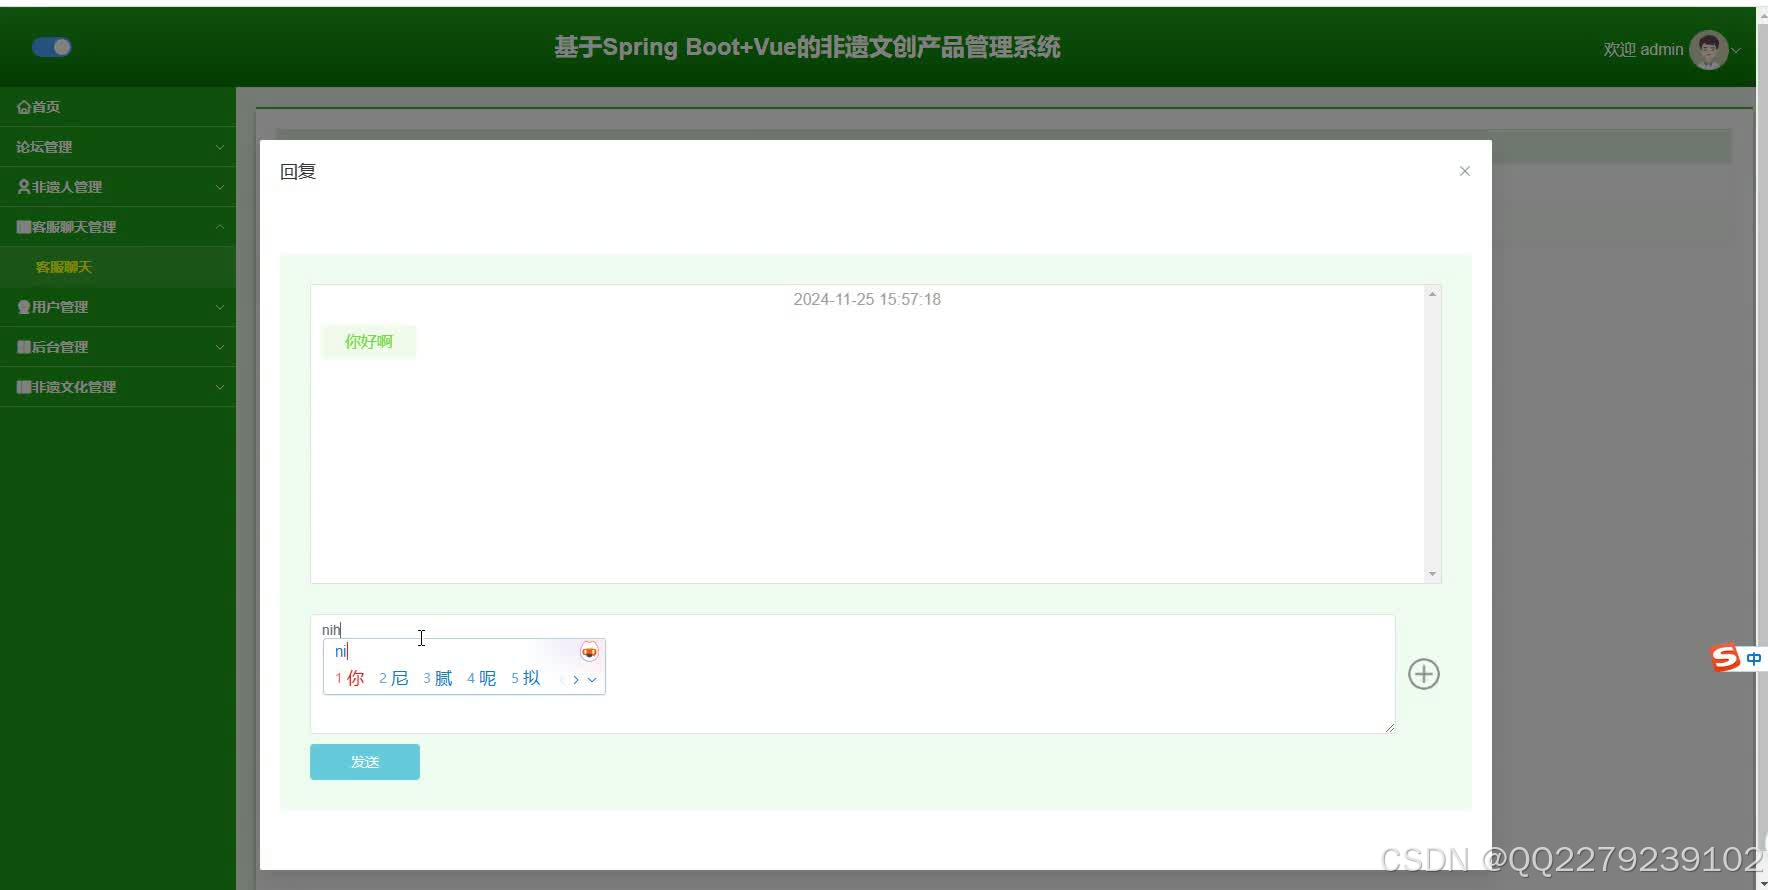Choose IME candidate 2 尼
This screenshot has height=890, width=1768.
[394, 678]
